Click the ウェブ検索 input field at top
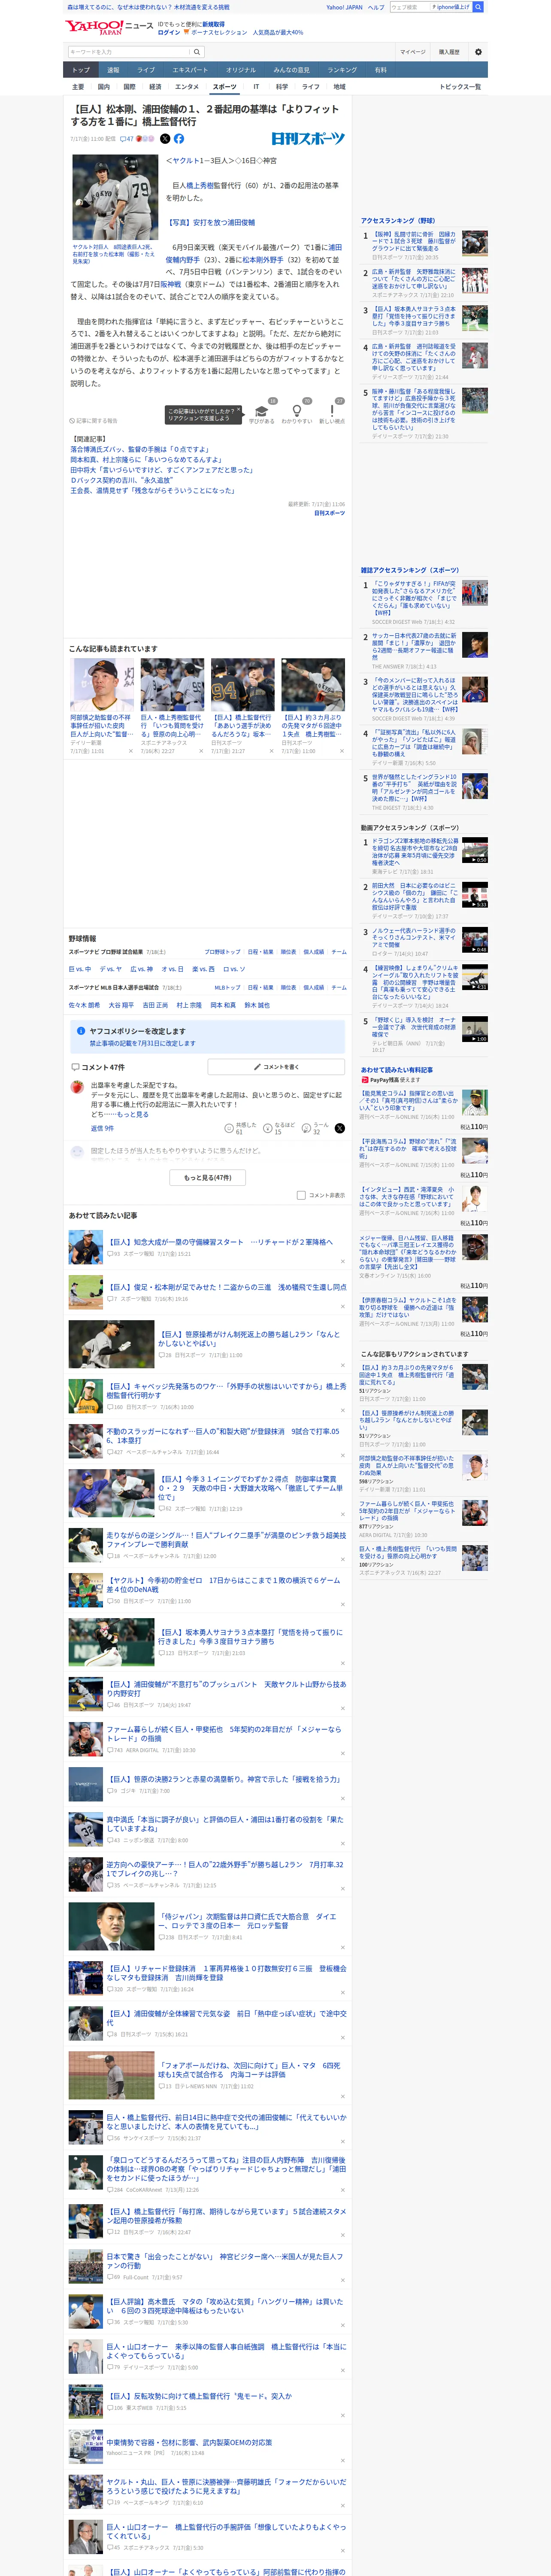 click(410, 7)
